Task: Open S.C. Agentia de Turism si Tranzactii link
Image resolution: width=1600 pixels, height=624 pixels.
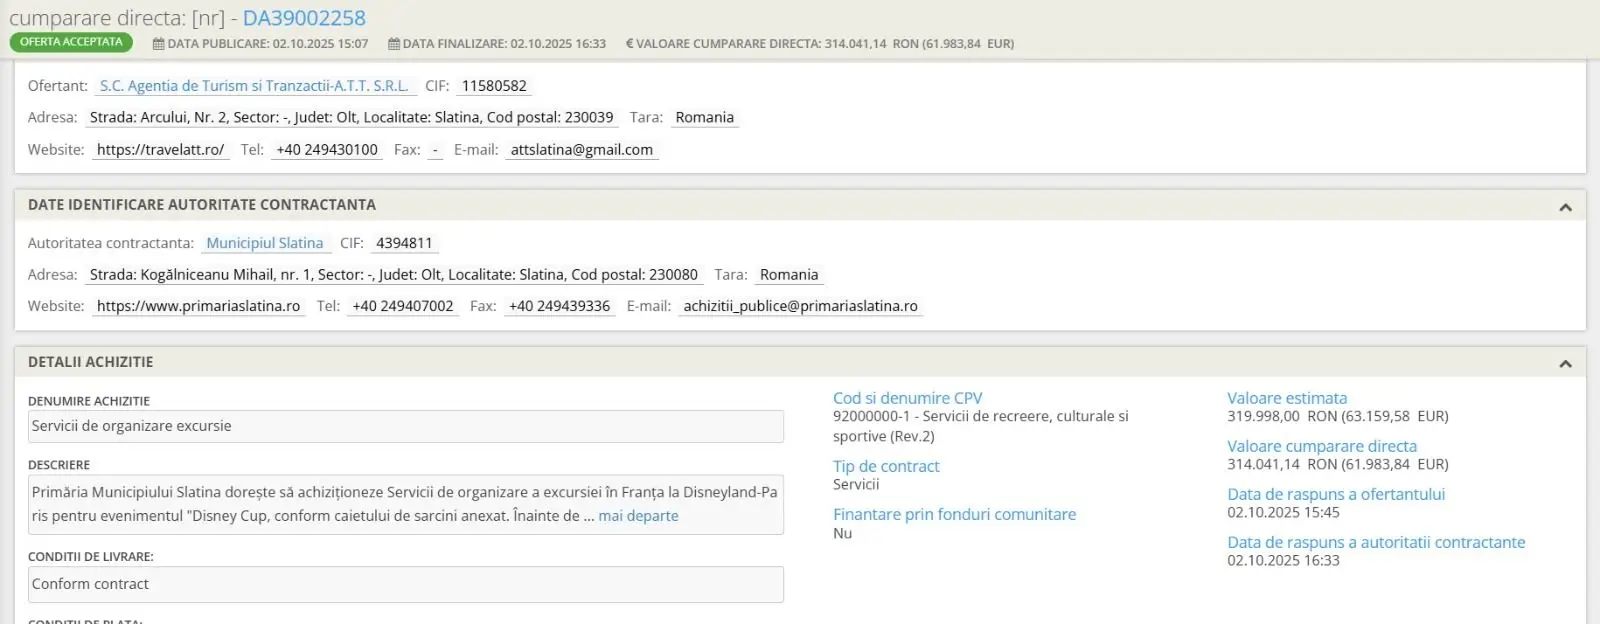Action: (254, 86)
